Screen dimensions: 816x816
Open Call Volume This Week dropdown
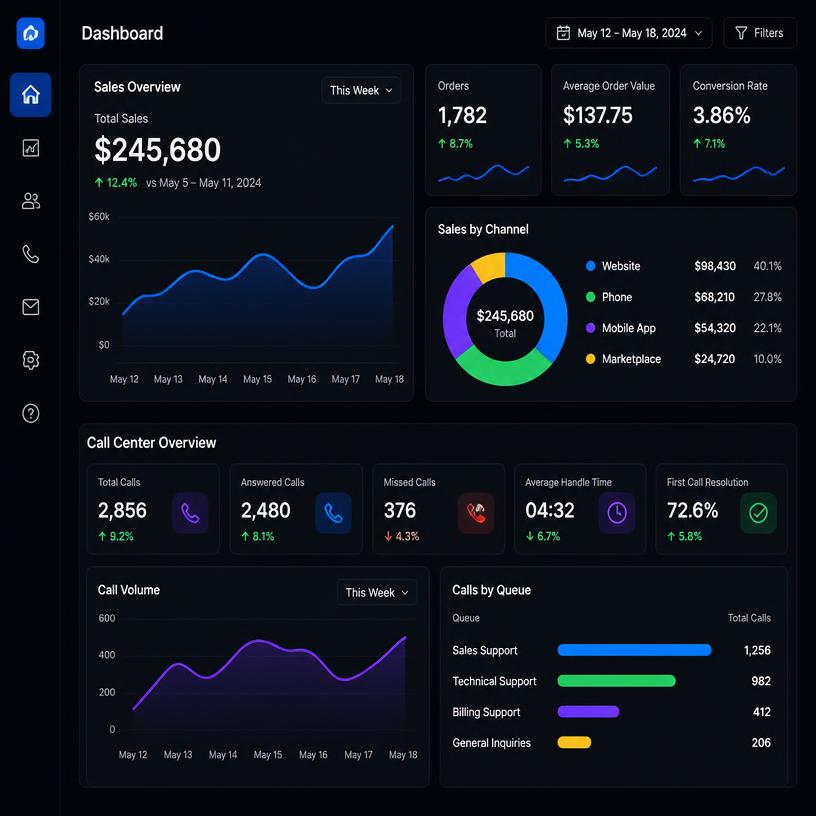pos(377,592)
